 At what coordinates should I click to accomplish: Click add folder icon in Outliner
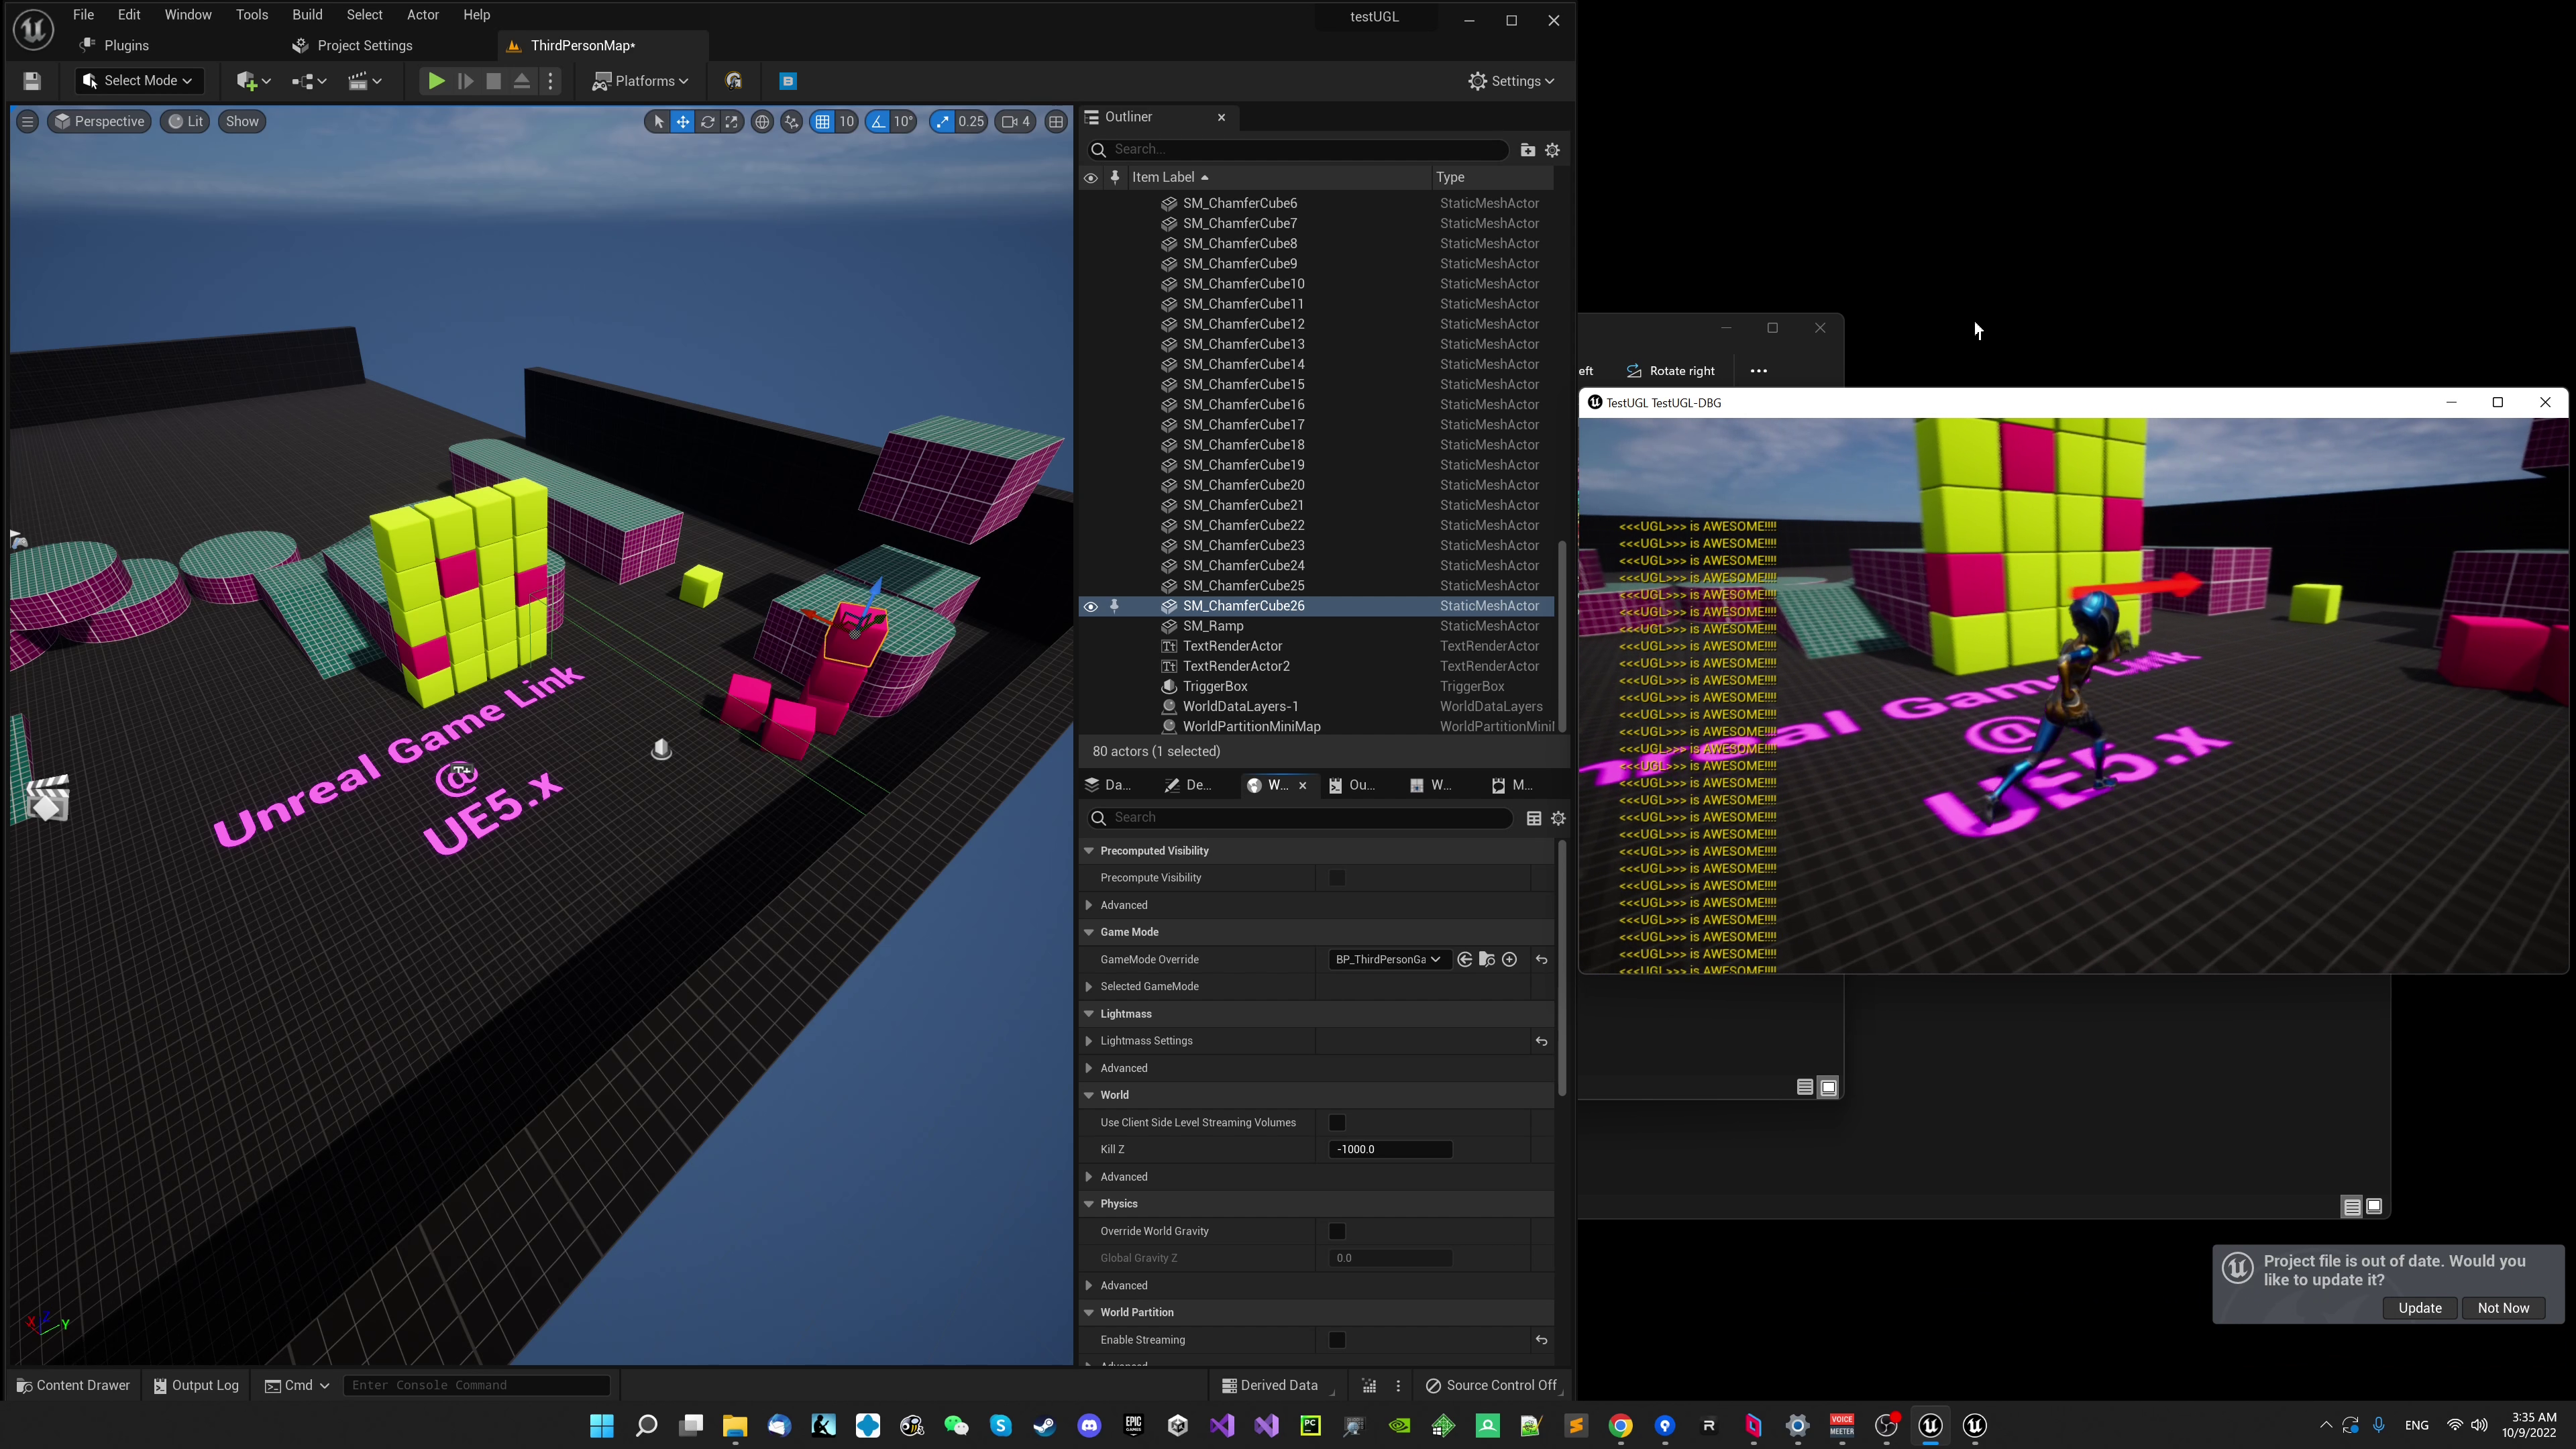click(x=1527, y=150)
